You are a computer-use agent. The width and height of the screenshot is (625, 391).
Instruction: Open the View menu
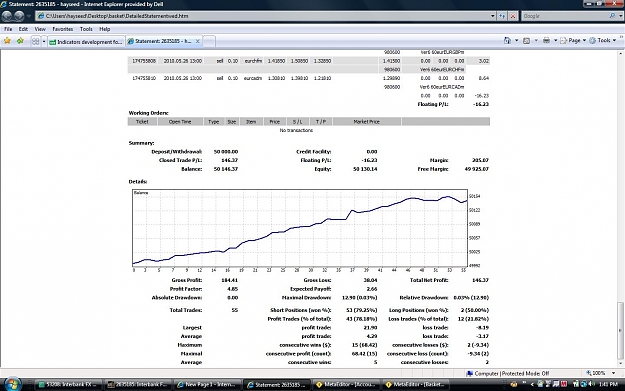pos(40,29)
